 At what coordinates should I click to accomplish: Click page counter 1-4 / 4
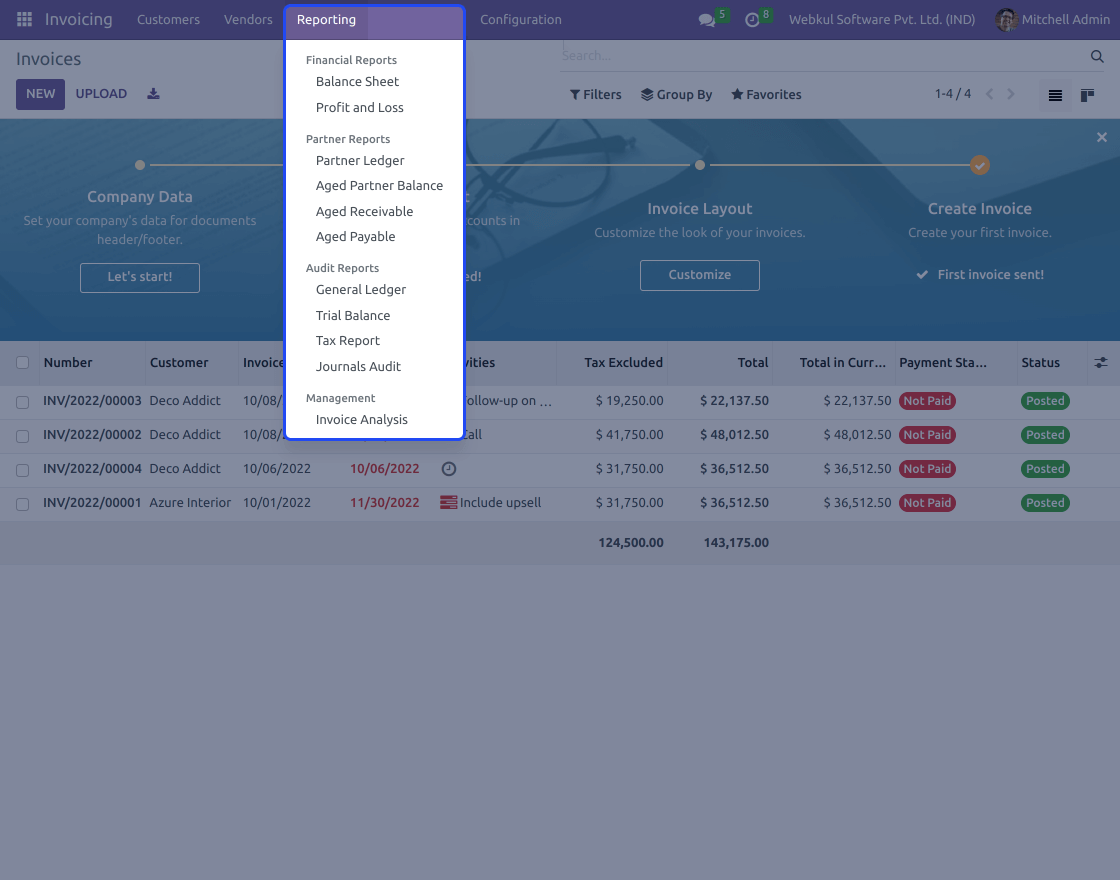tap(953, 94)
